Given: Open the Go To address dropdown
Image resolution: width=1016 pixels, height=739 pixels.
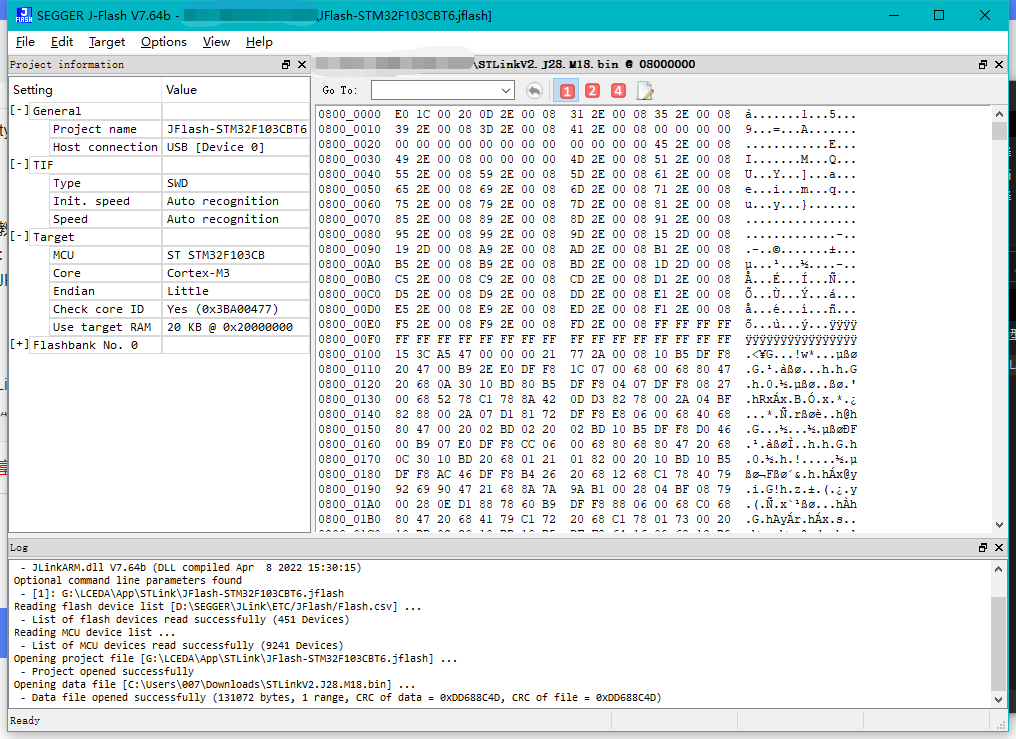Looking at the screenshot, I should [506, 91].
